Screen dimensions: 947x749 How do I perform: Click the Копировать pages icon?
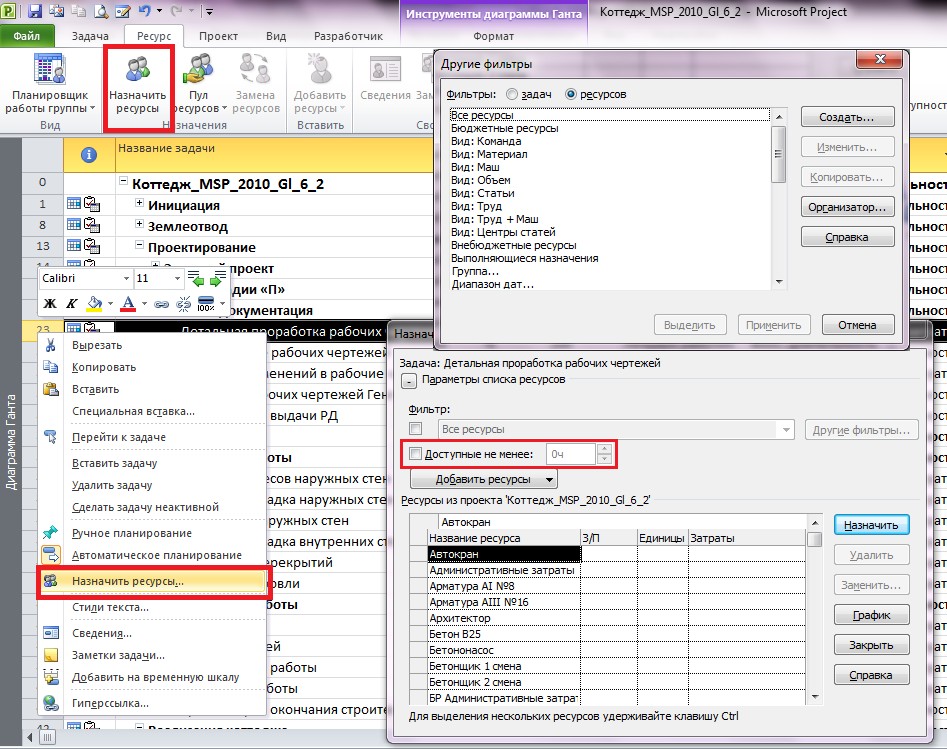51,367
